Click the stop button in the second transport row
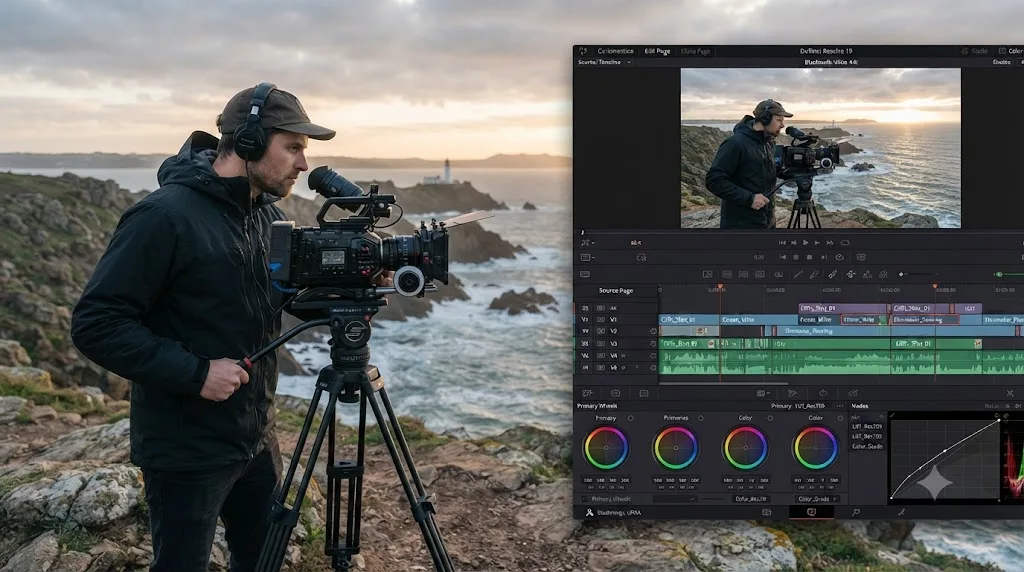Image resolution: width=1024 pixels, height=572 pixels. pos(809,257)
